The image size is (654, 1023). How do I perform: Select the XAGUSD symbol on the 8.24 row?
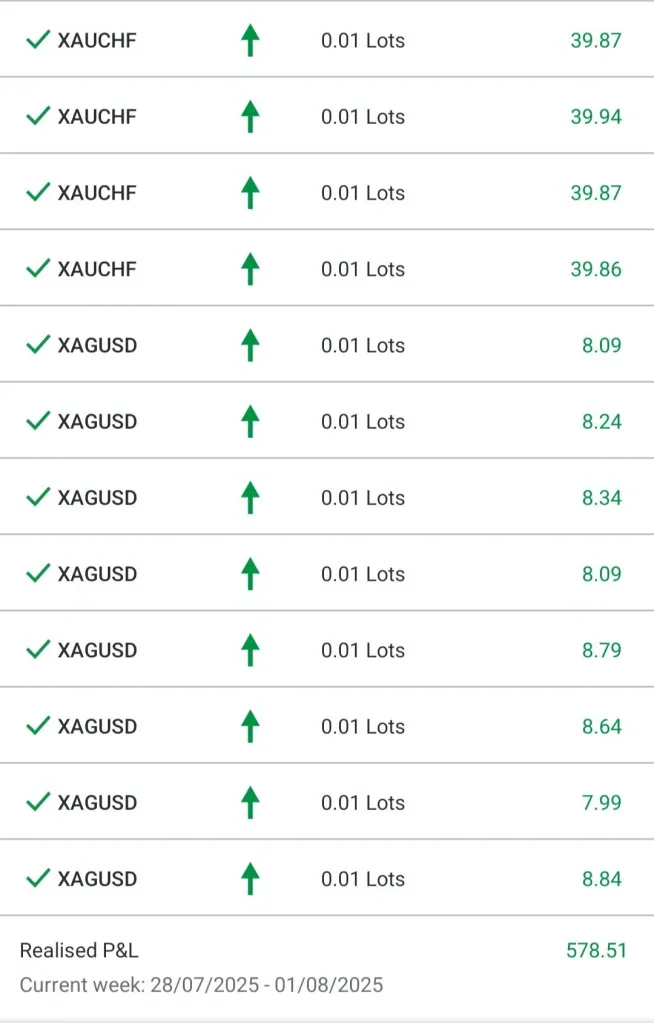pos(97,421)
